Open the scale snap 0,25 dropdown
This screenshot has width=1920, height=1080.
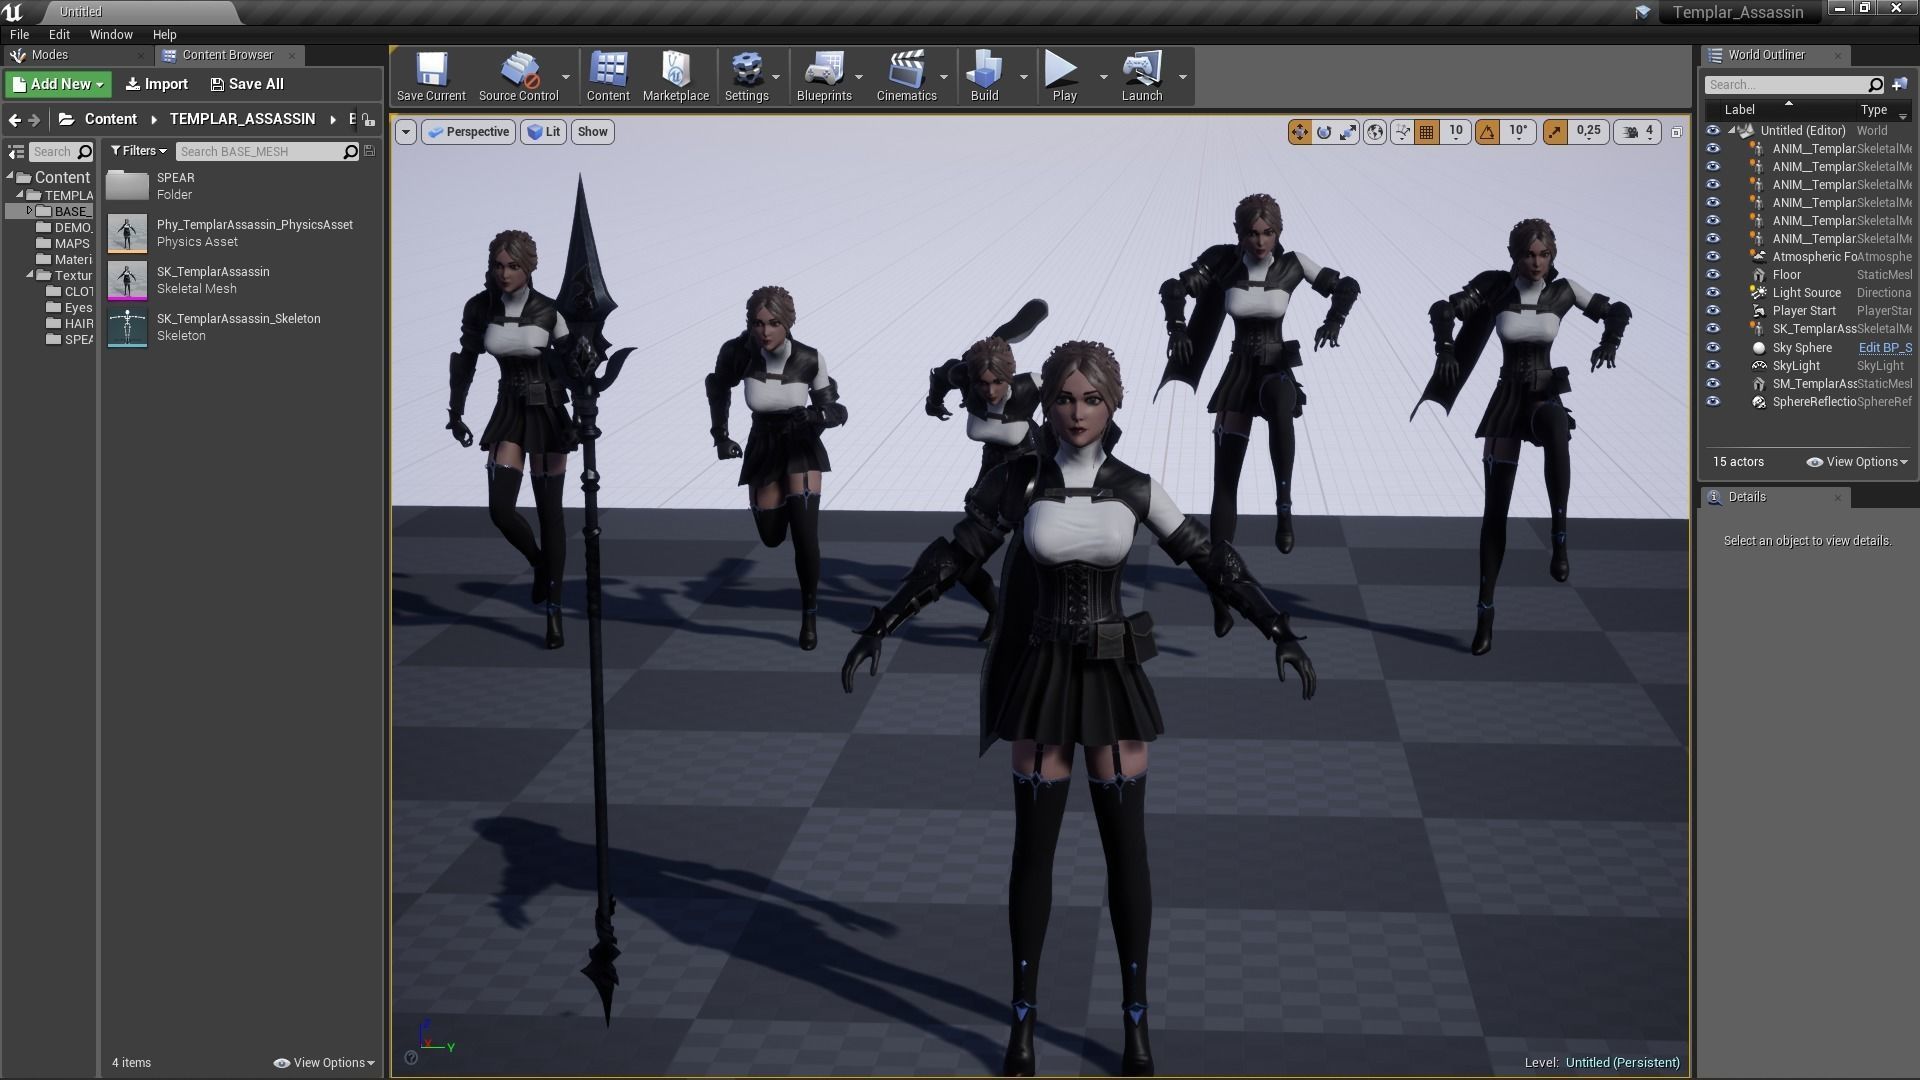[1588, 132]
